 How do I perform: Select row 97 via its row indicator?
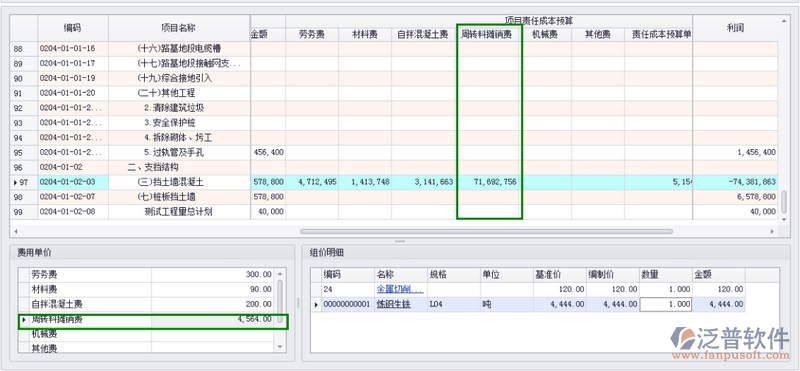coord(23,182)
